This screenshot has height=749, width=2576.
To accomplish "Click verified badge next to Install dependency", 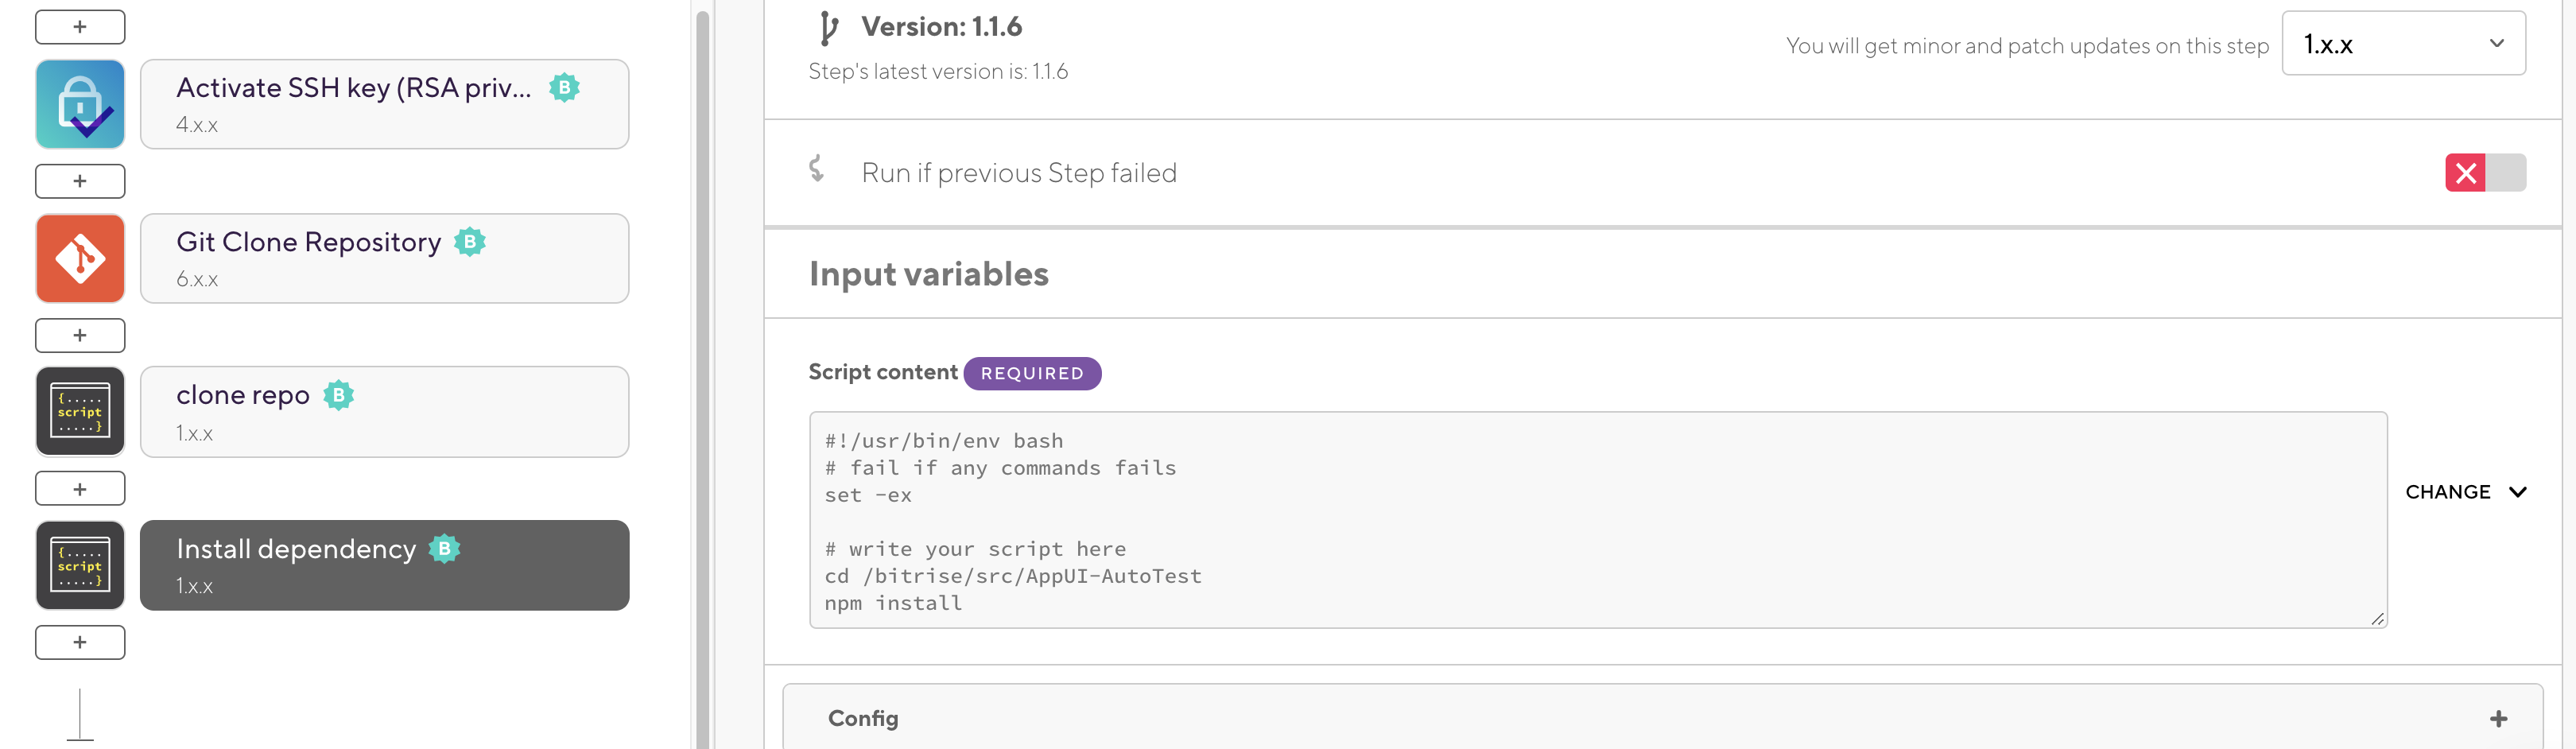I will click(x=445, y=549).
